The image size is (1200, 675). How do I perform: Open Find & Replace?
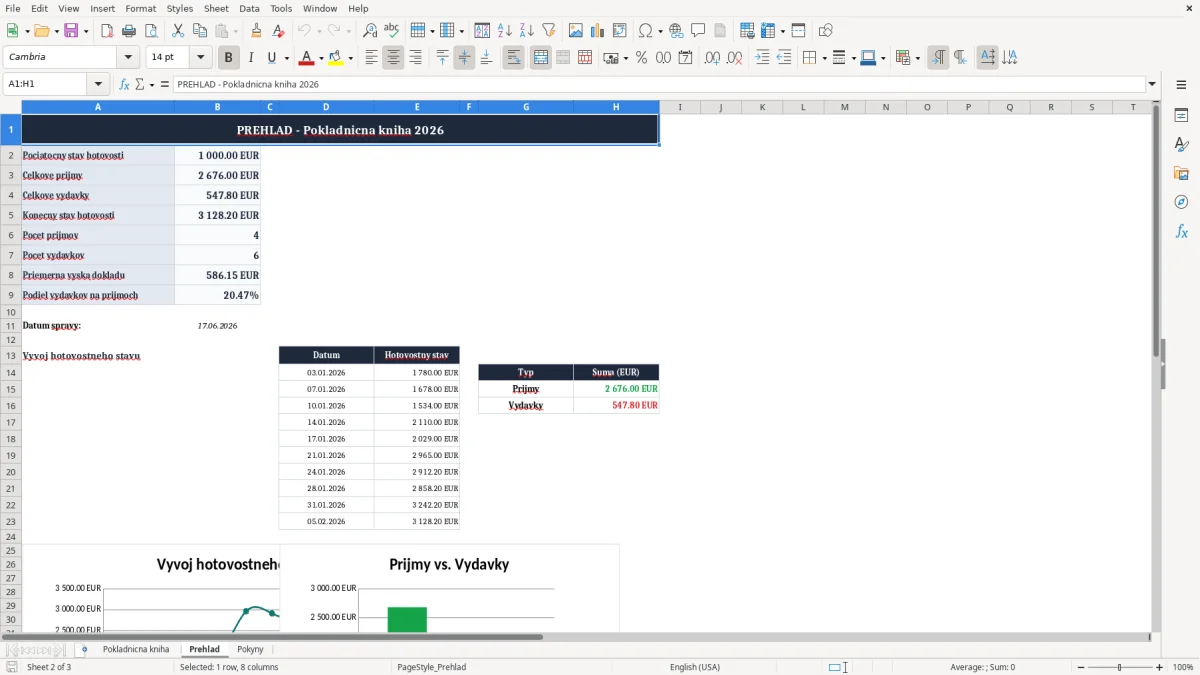pyautogui.click(x=370, y=31)
